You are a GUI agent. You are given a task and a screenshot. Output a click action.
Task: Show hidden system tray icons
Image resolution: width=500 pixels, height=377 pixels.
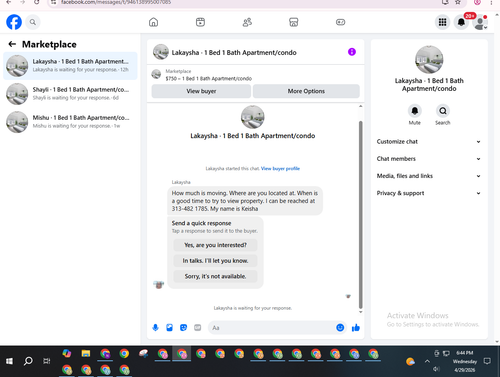pyautogui.click(x=427, y=361)
